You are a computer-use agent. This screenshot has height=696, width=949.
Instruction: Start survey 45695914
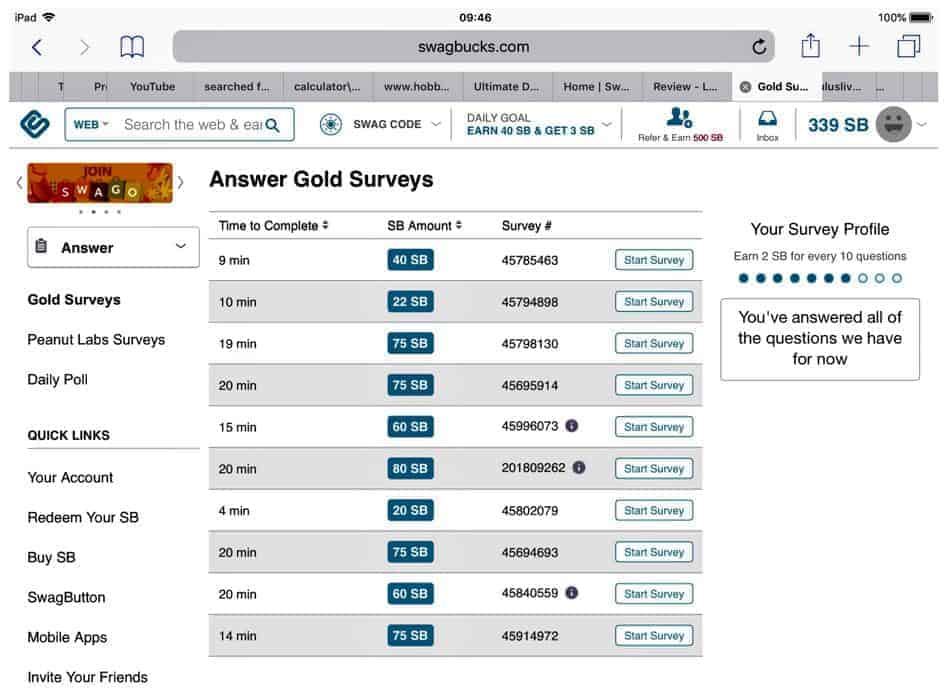click(654, 385)
